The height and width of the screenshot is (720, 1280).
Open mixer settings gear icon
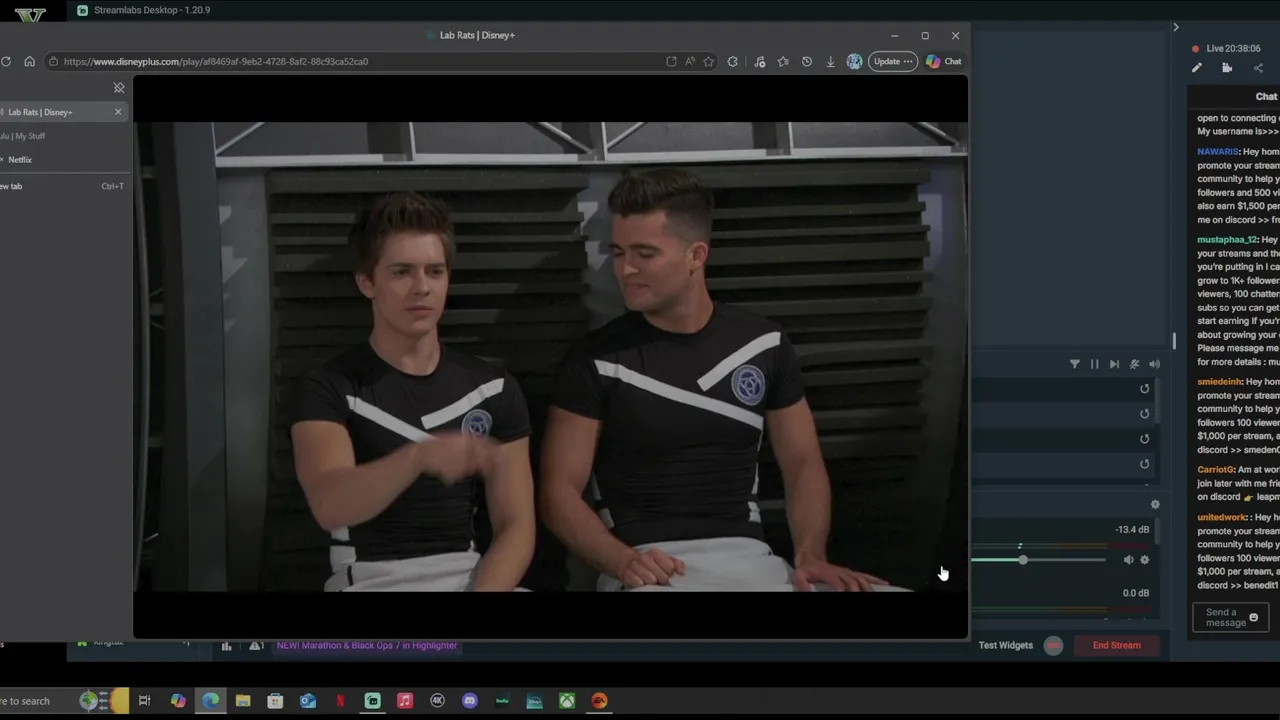[x=1155, y=505]
